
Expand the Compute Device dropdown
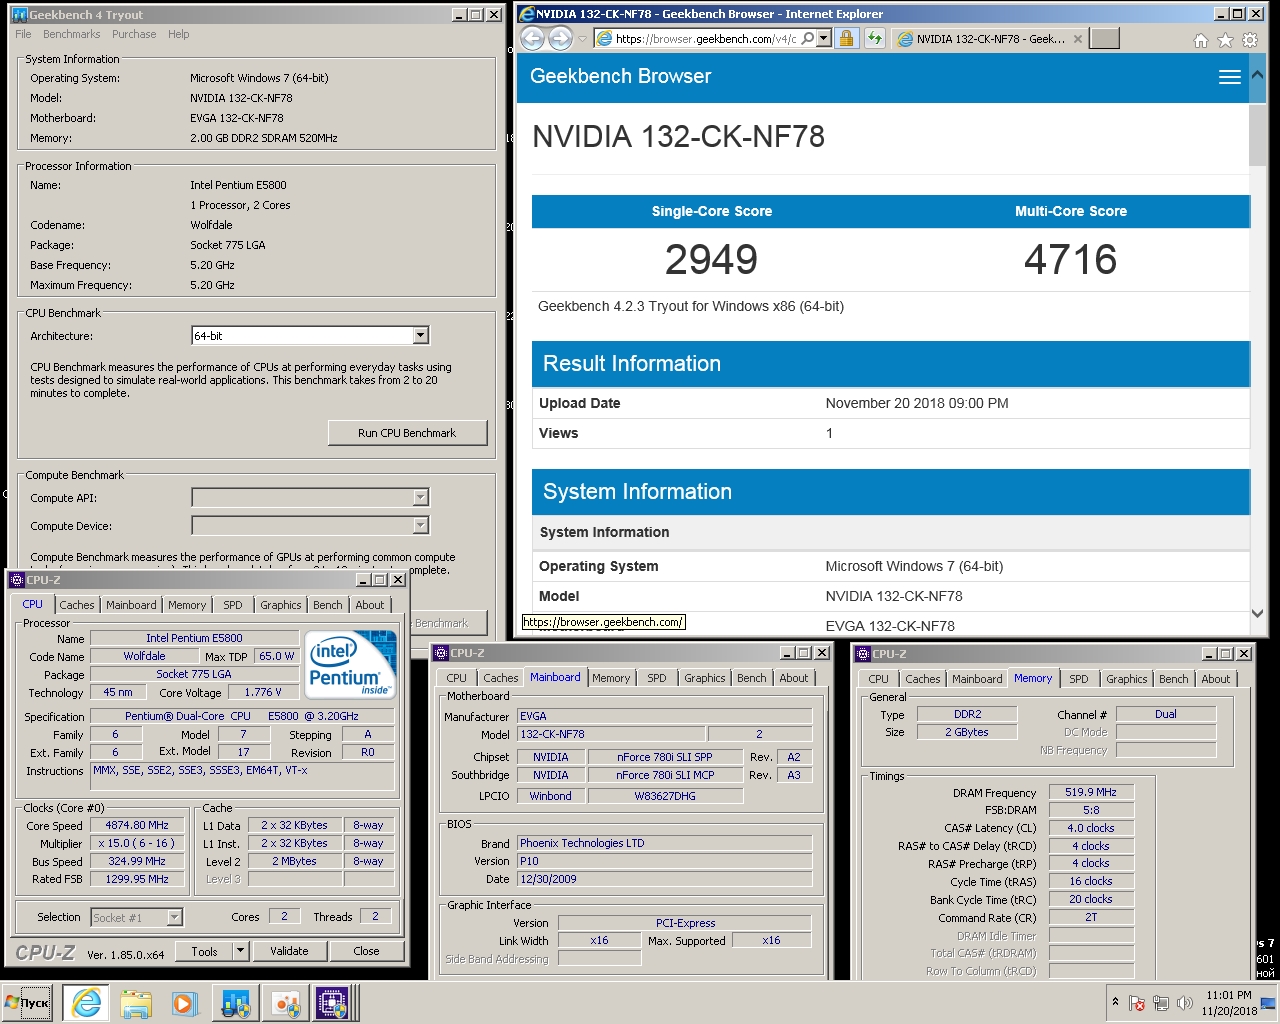[421, 525]
